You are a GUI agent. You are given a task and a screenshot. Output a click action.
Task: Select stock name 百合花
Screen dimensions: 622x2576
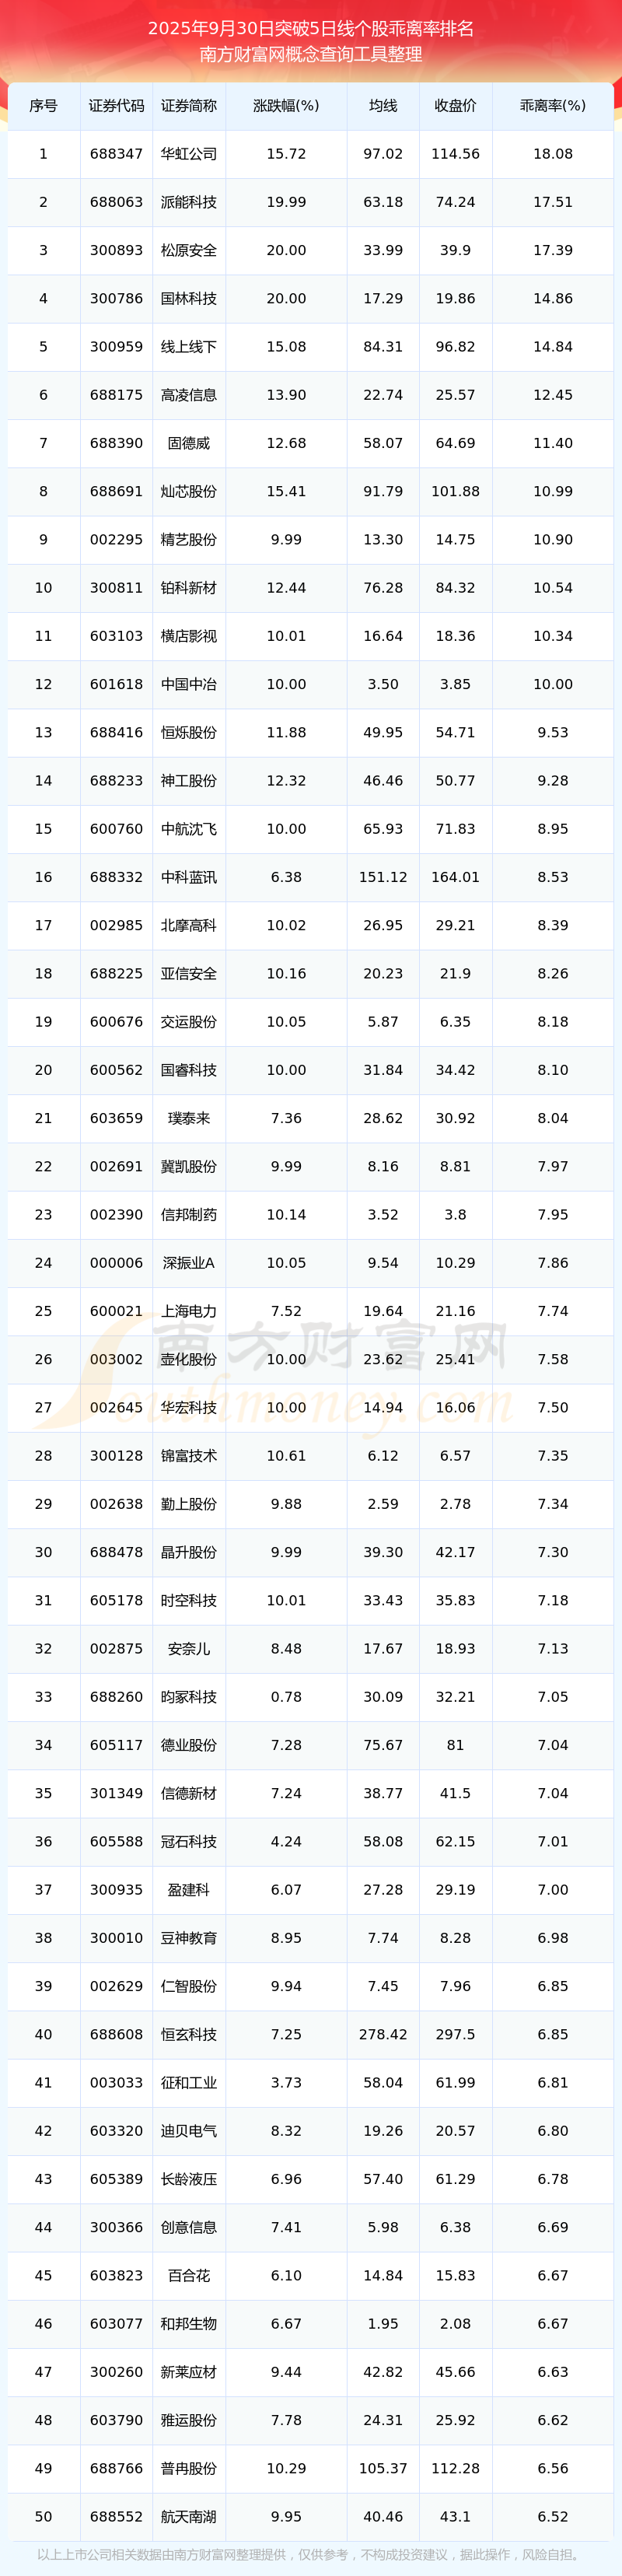pos(189,2277)
